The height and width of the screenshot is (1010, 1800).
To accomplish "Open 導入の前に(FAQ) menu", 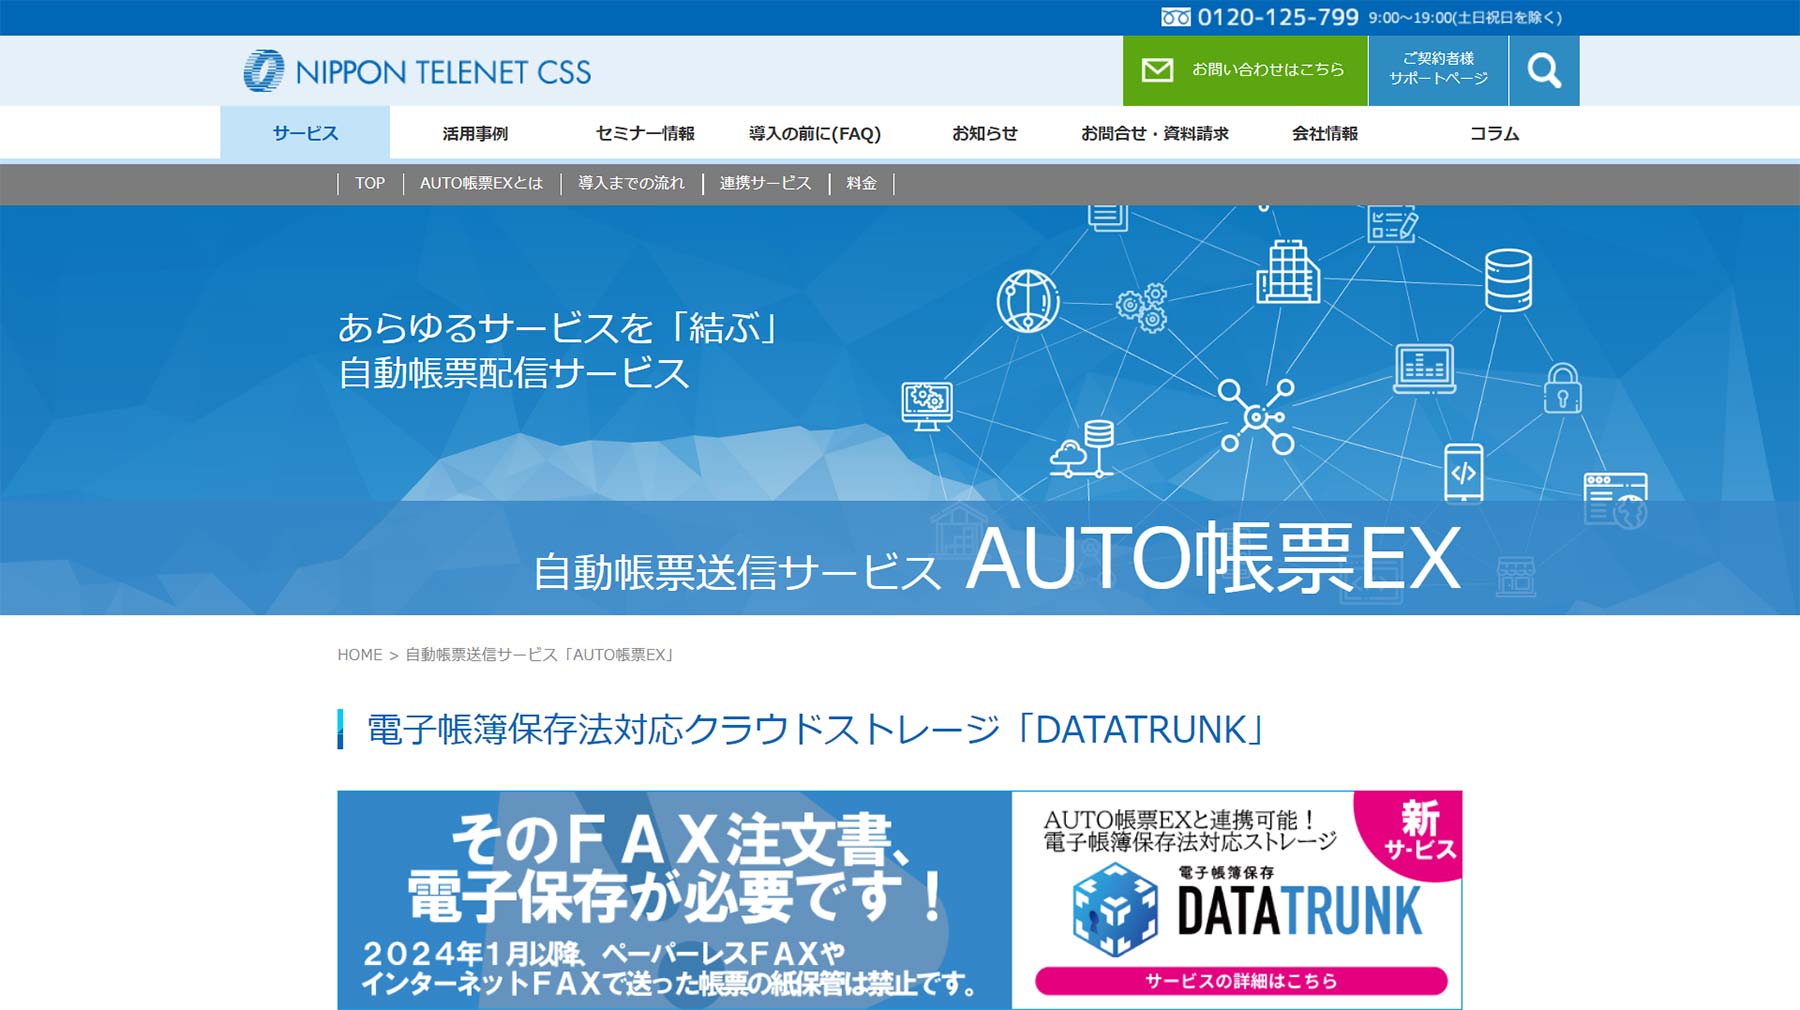I will pos(815,133).
